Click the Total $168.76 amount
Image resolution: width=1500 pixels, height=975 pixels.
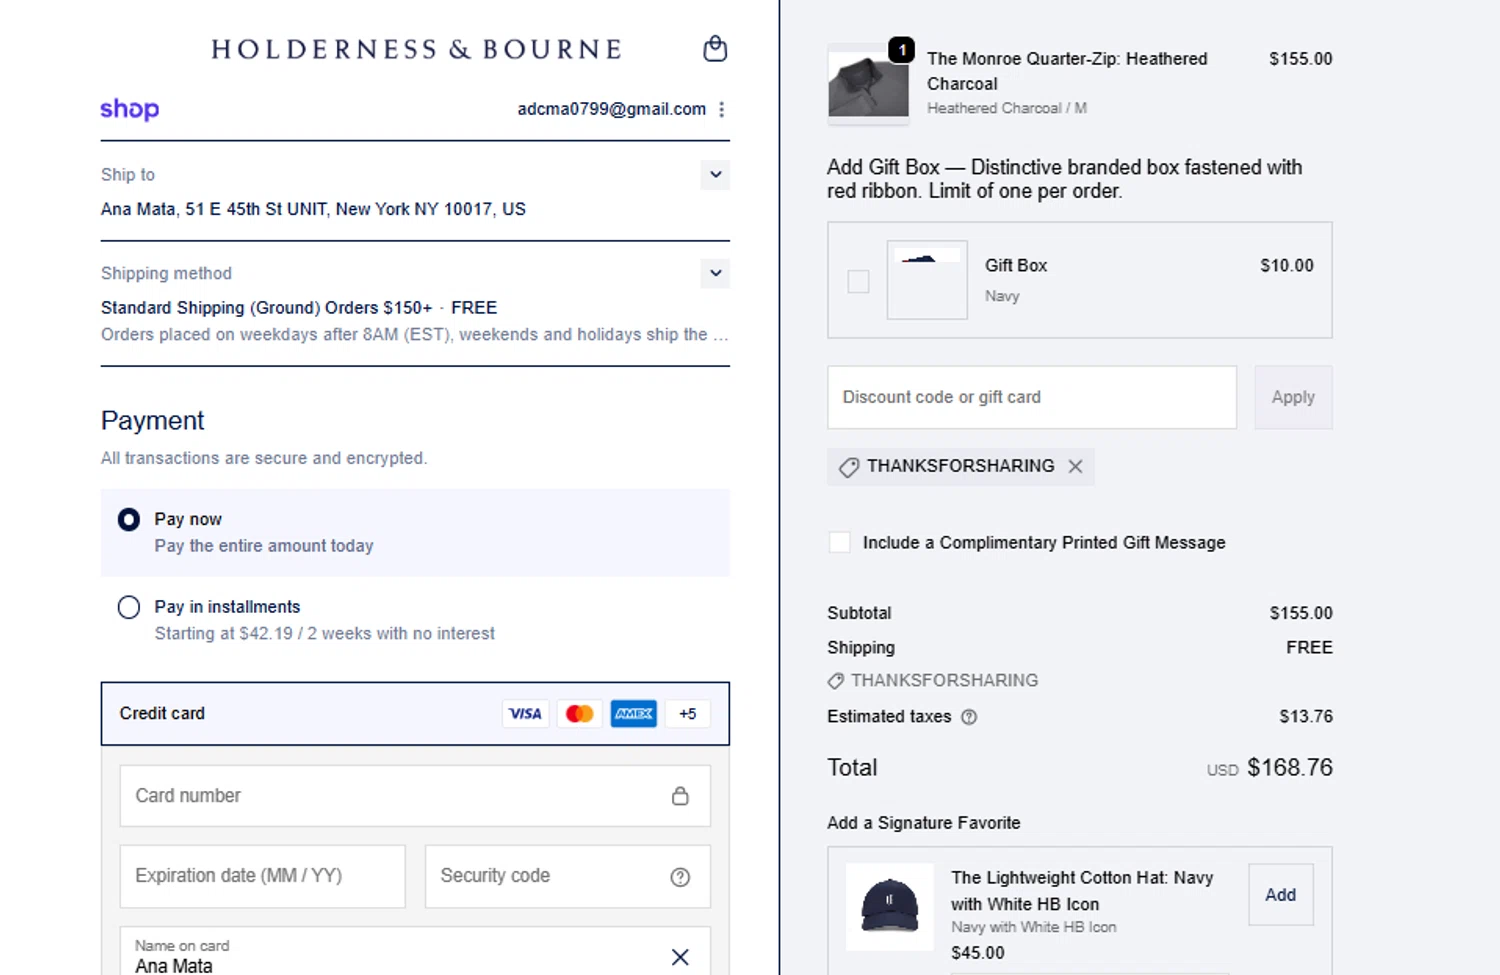[1289, 768]
